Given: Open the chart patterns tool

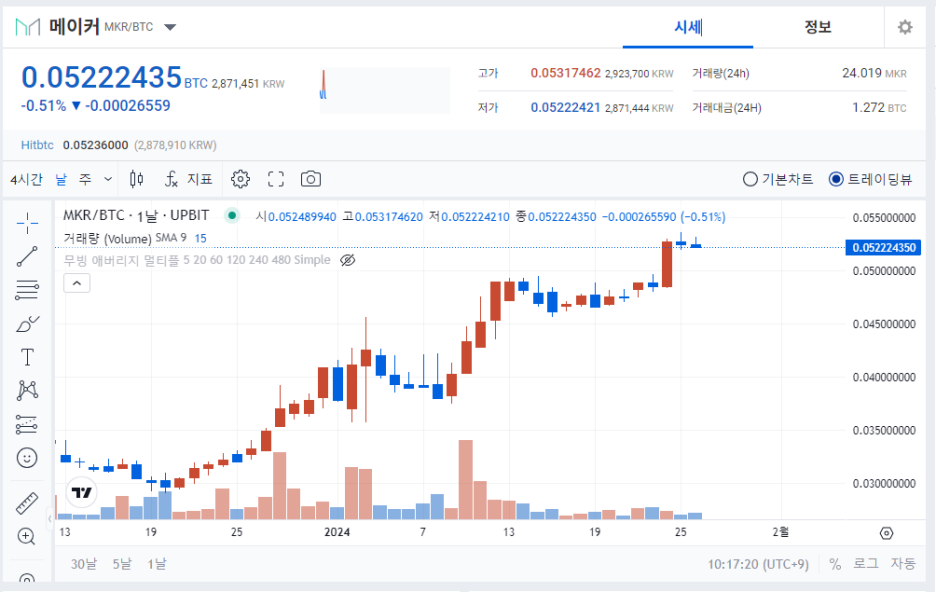Looking at the screenshot, I should 27,390.
